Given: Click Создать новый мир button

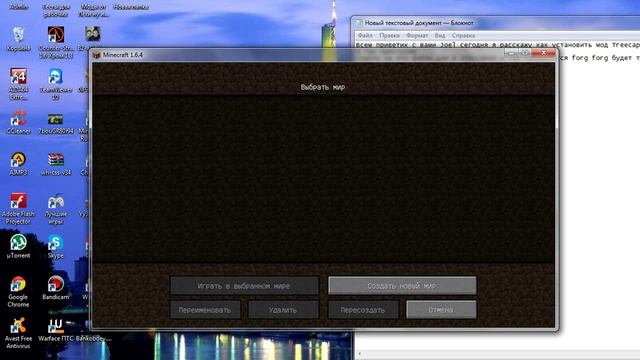Looking at the screenshot, I should (x=402, y=286).
